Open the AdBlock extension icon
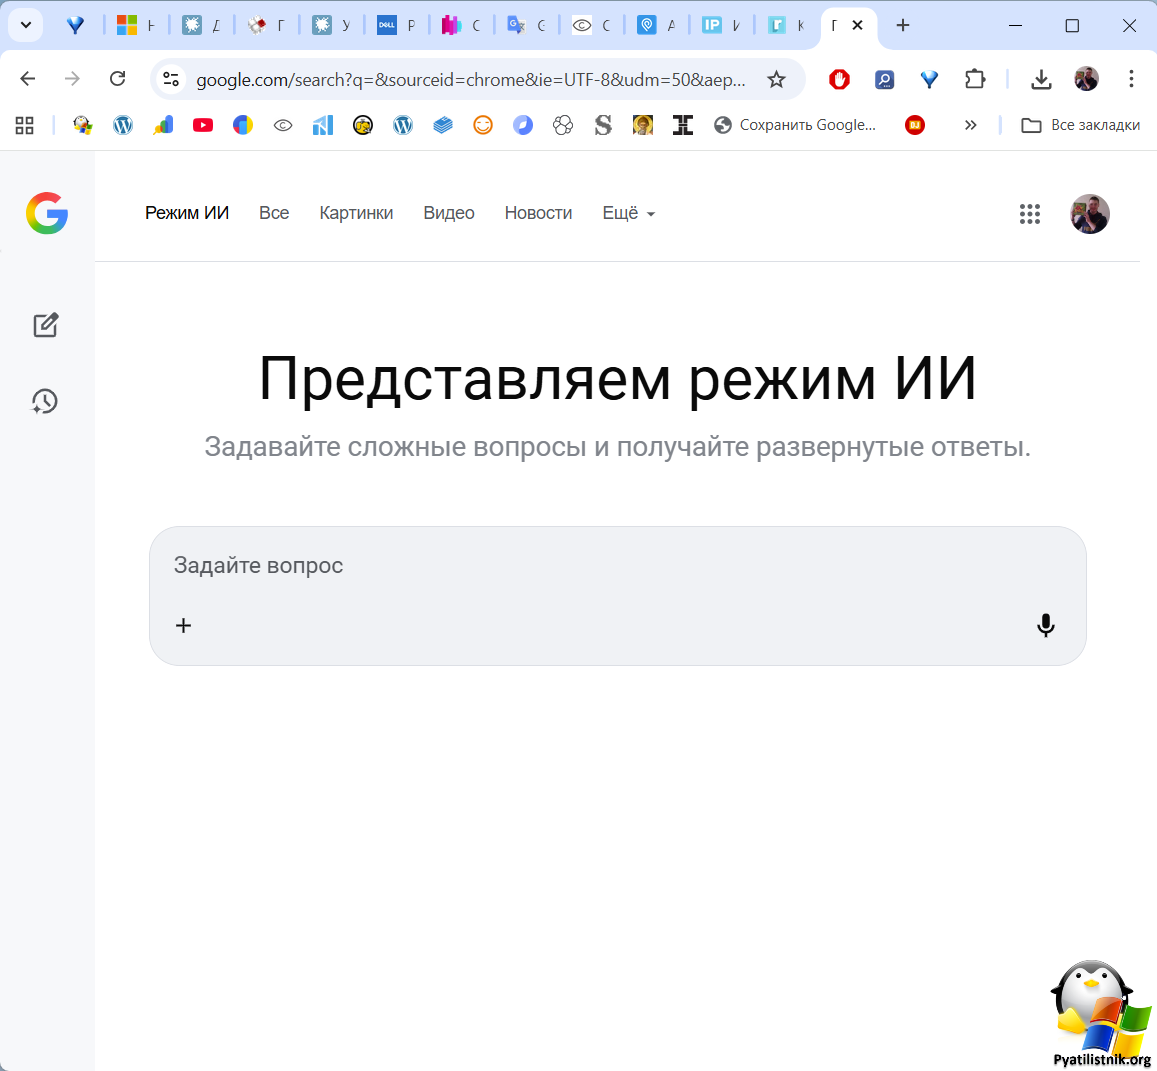This screenshot has height=1071, width=1157. [x=839, y=78]
